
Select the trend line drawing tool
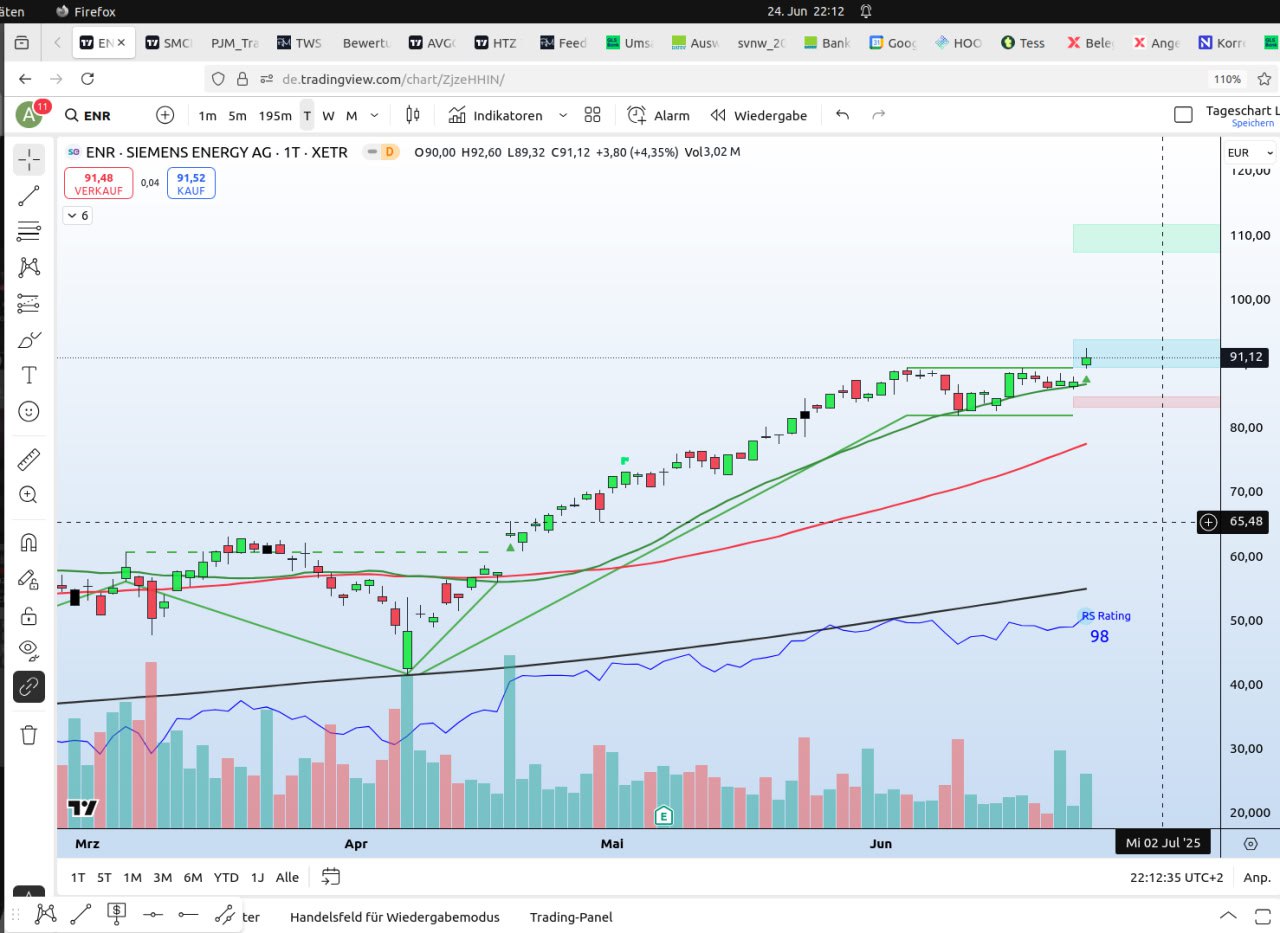(29, 196)
